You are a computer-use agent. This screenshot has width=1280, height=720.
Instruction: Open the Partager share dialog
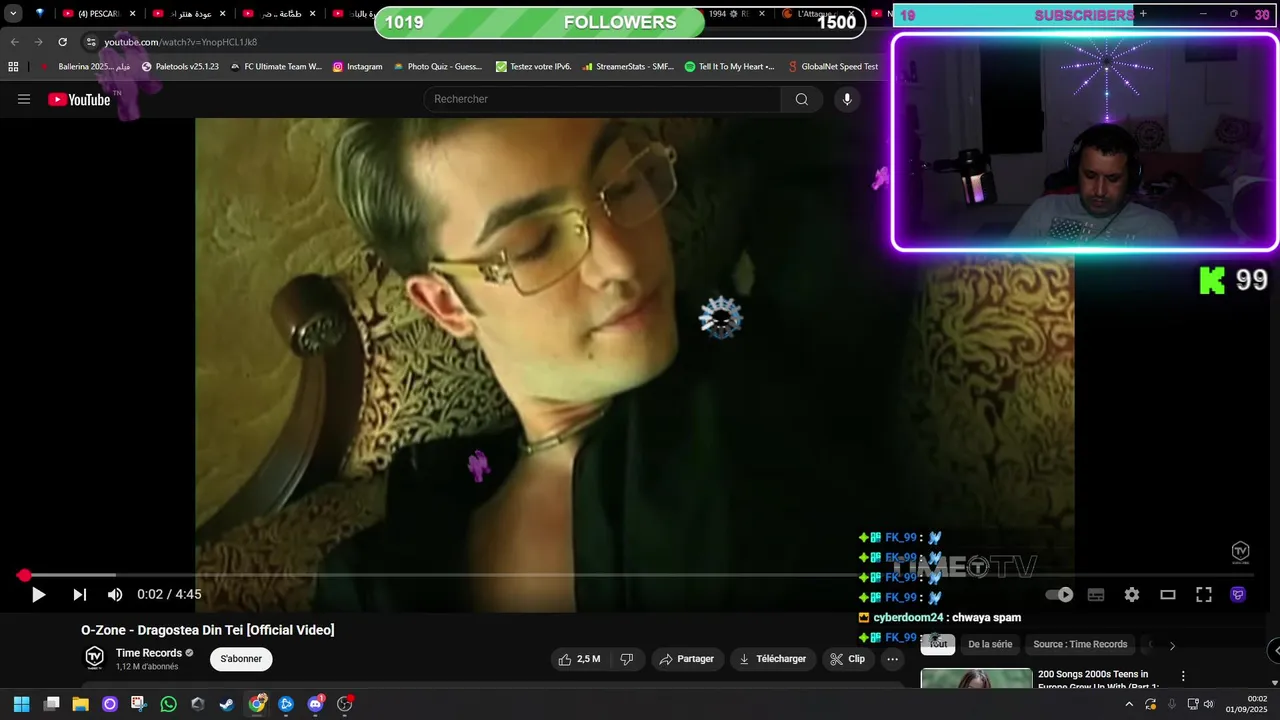(687, 659)
